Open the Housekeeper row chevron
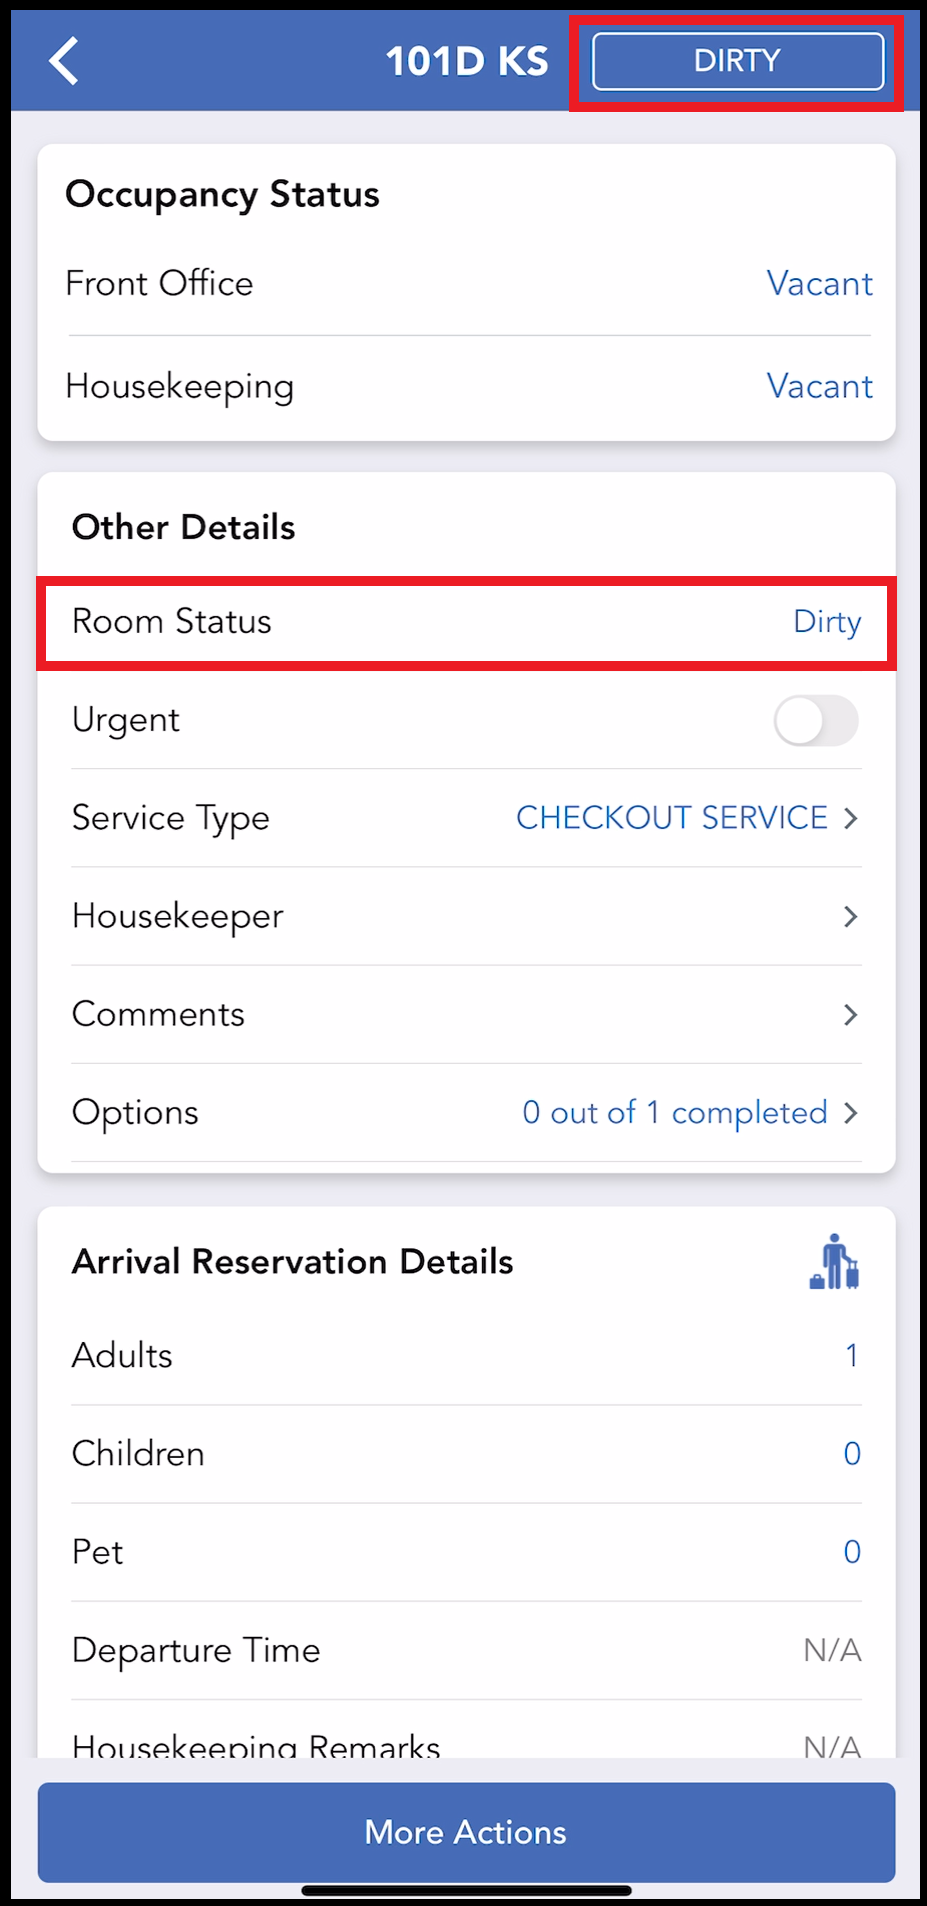The height and width of the screenshot is (1906, 927). [850, 916]
